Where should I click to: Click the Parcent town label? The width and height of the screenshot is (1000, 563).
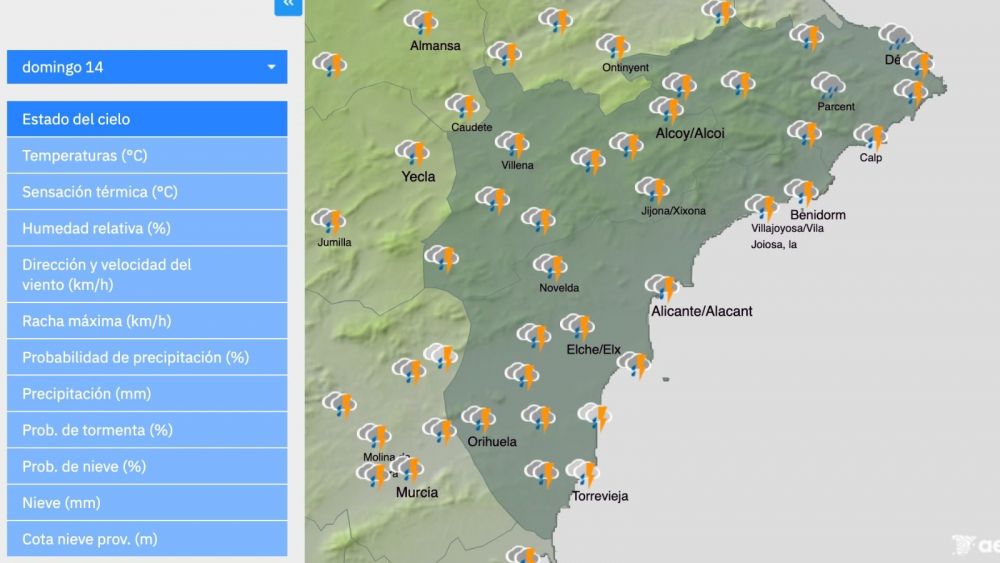point(836,106)
